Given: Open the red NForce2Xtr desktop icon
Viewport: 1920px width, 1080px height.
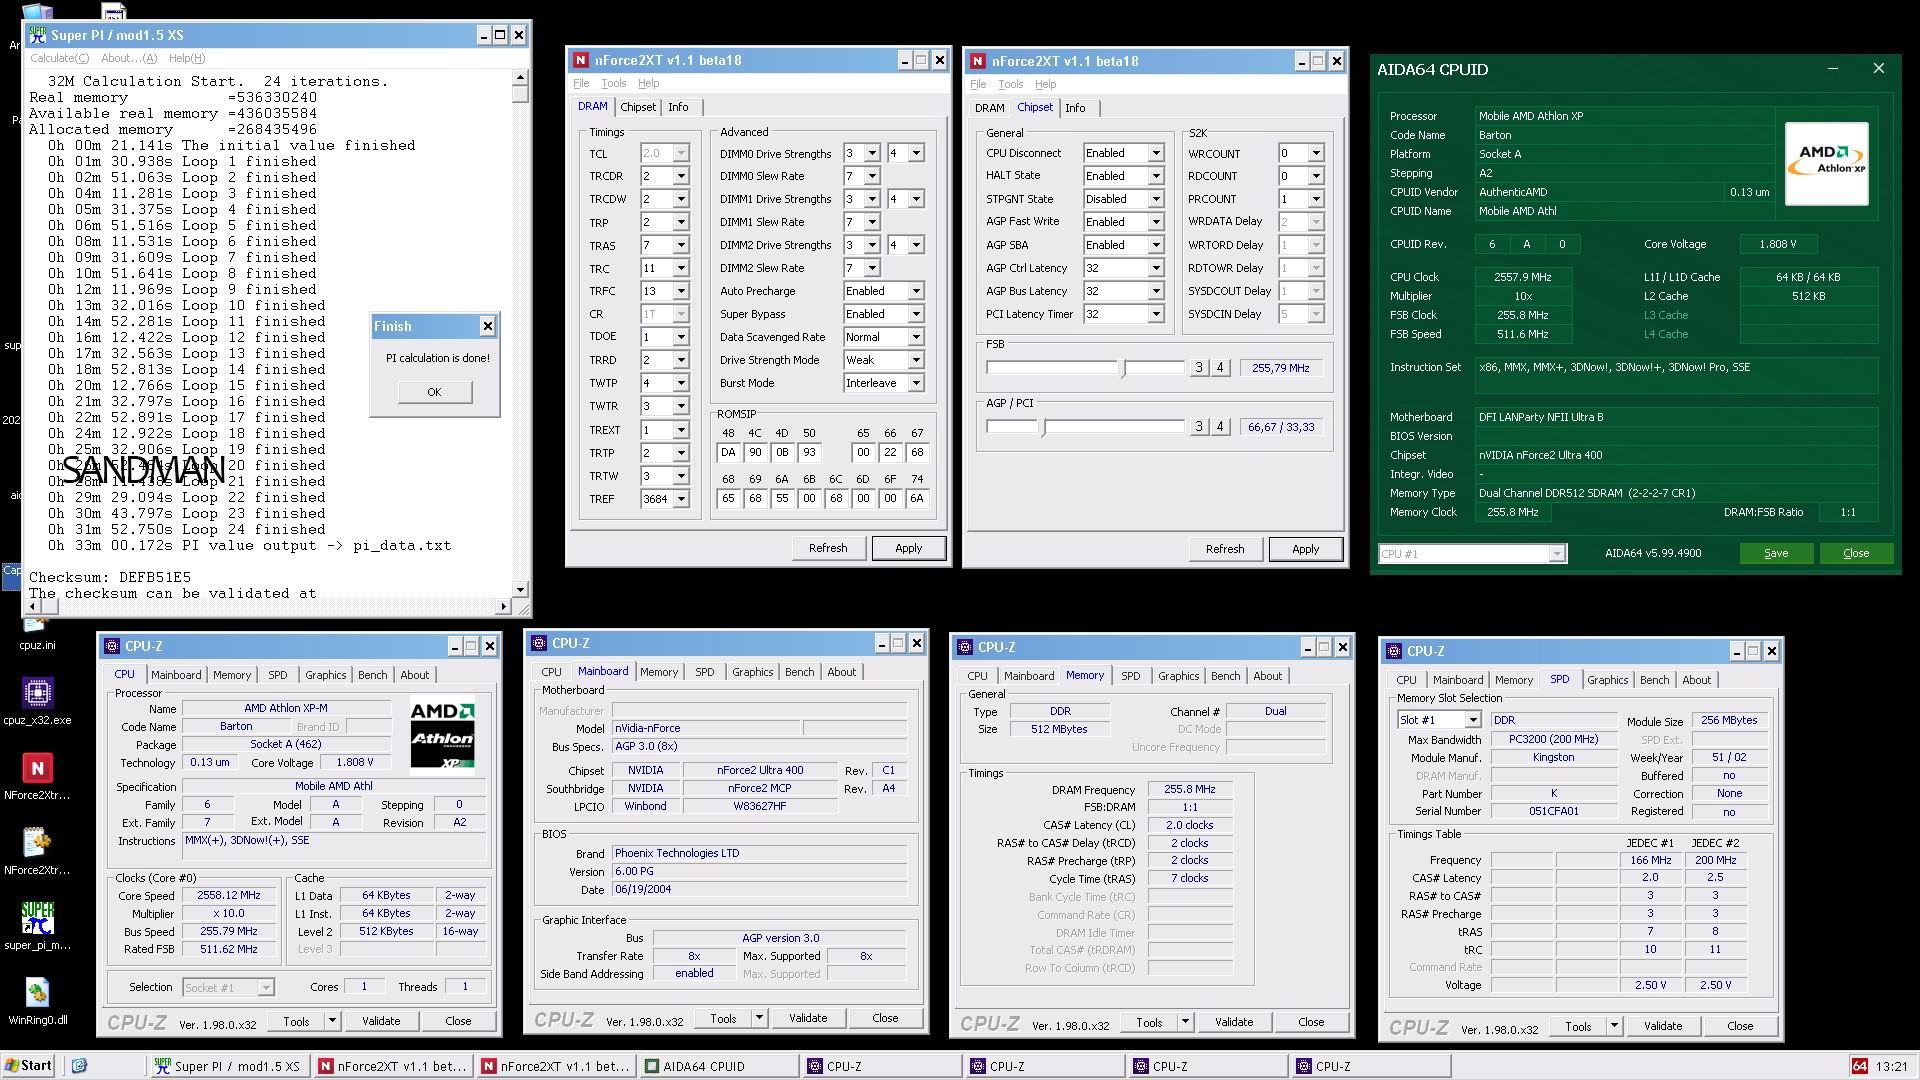Looking at the screenshot, I should pos(37,768).
